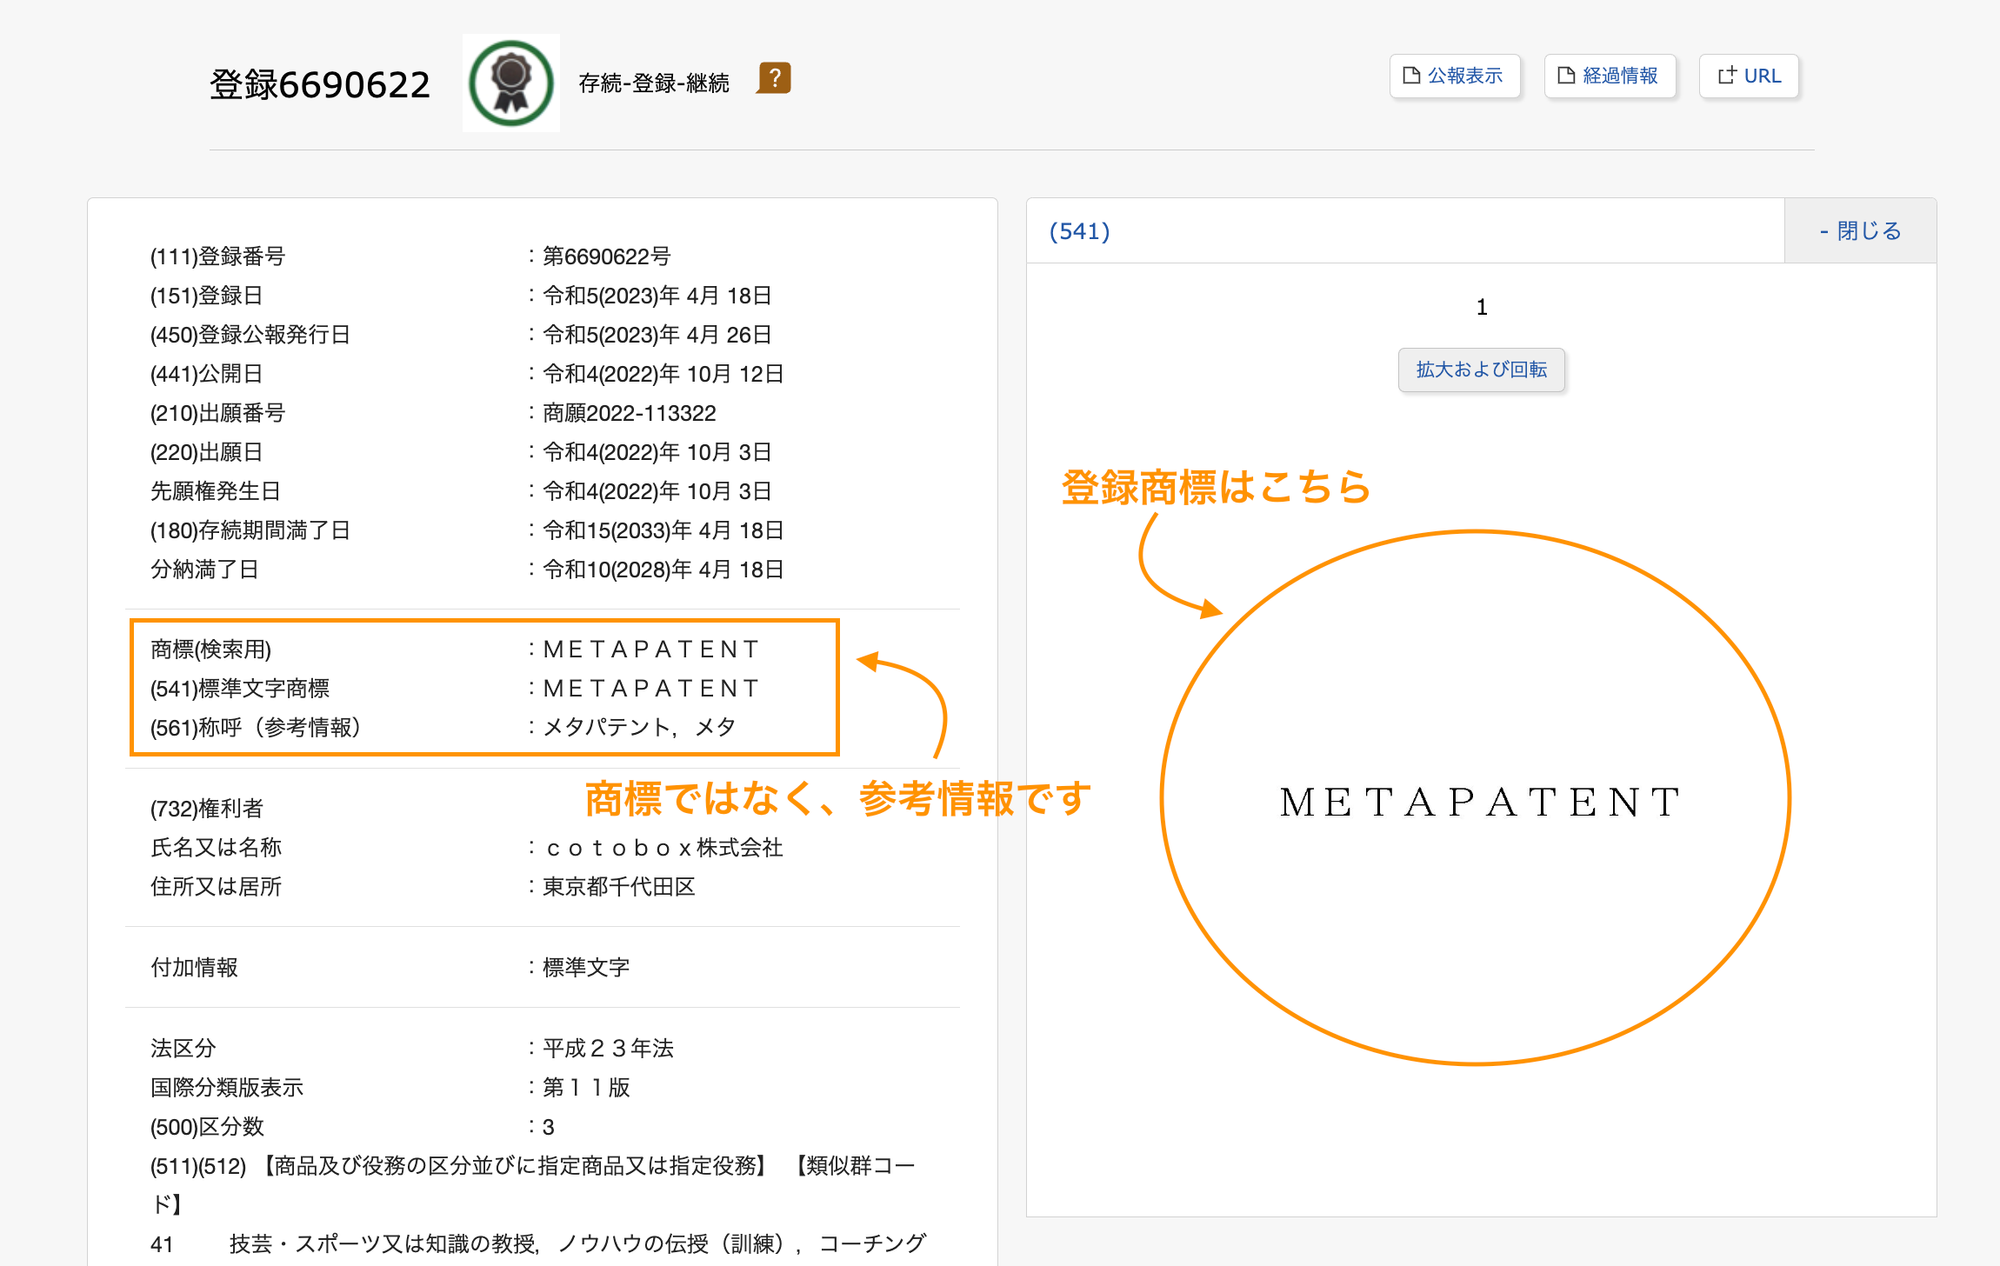This screenshot has height=1266, width=2000.
Task: Click the (111)登録番号 field label
Action: coord(218,257)
